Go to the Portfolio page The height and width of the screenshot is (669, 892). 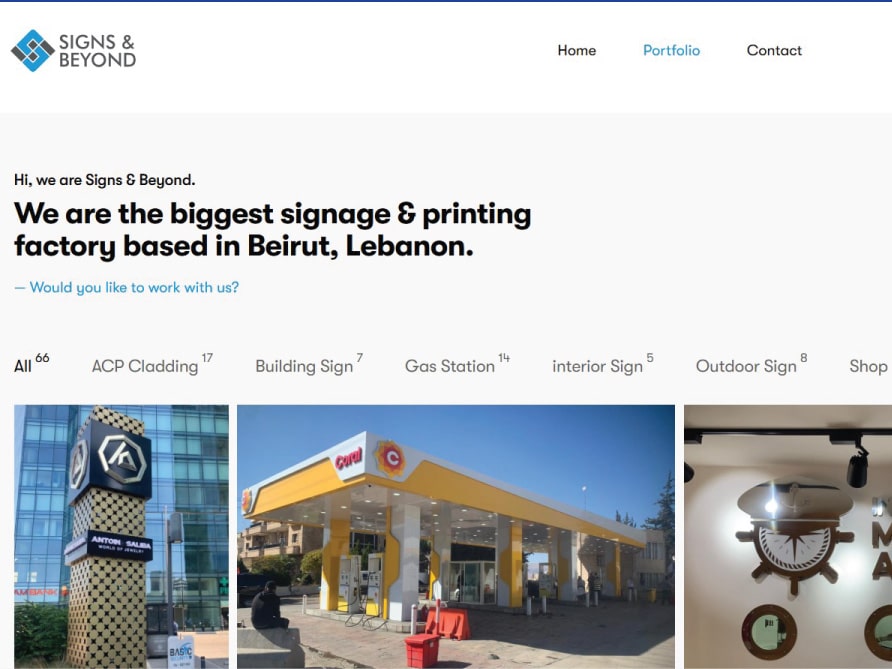pyautogui.click(x=671, y=50)
